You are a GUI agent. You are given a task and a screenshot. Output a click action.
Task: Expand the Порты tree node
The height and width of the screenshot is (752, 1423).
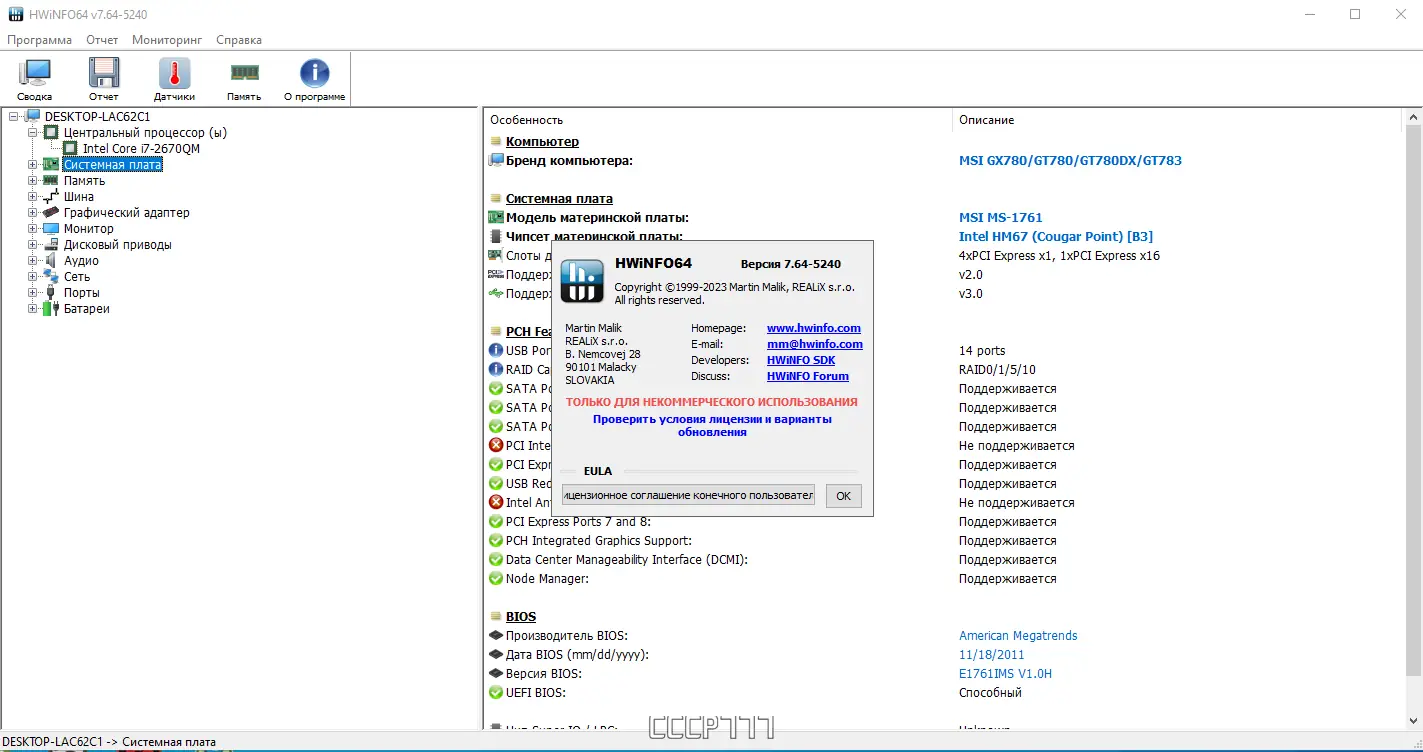coord(32,293)
